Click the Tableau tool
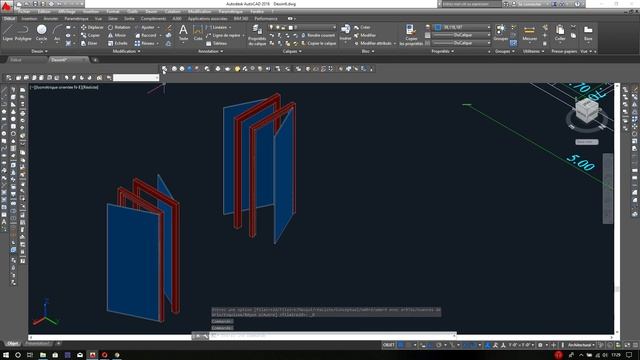The image size is (640, 360). pyautogui.click(x=216, y=43)
